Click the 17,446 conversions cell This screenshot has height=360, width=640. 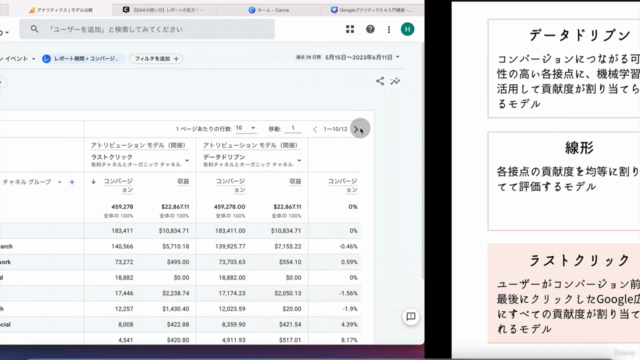124,293
